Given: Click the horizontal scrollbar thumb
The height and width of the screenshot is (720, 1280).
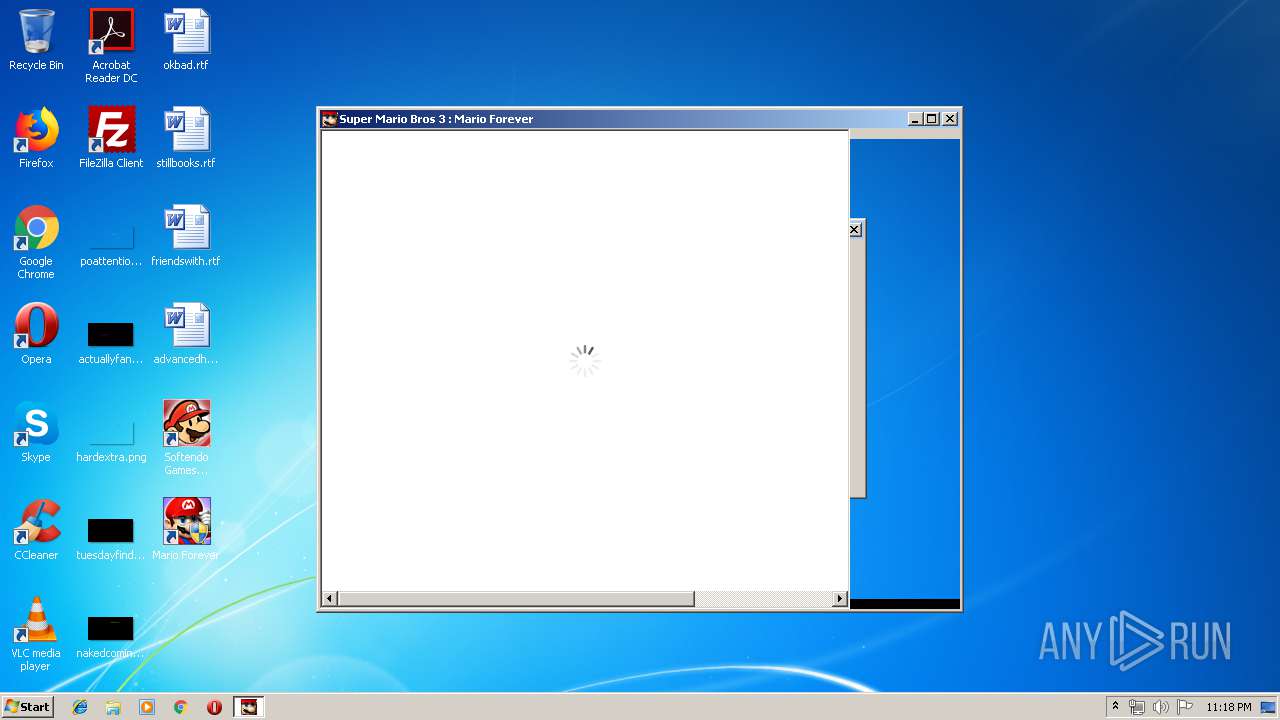Looking at the screenshot, I should 515,599.
